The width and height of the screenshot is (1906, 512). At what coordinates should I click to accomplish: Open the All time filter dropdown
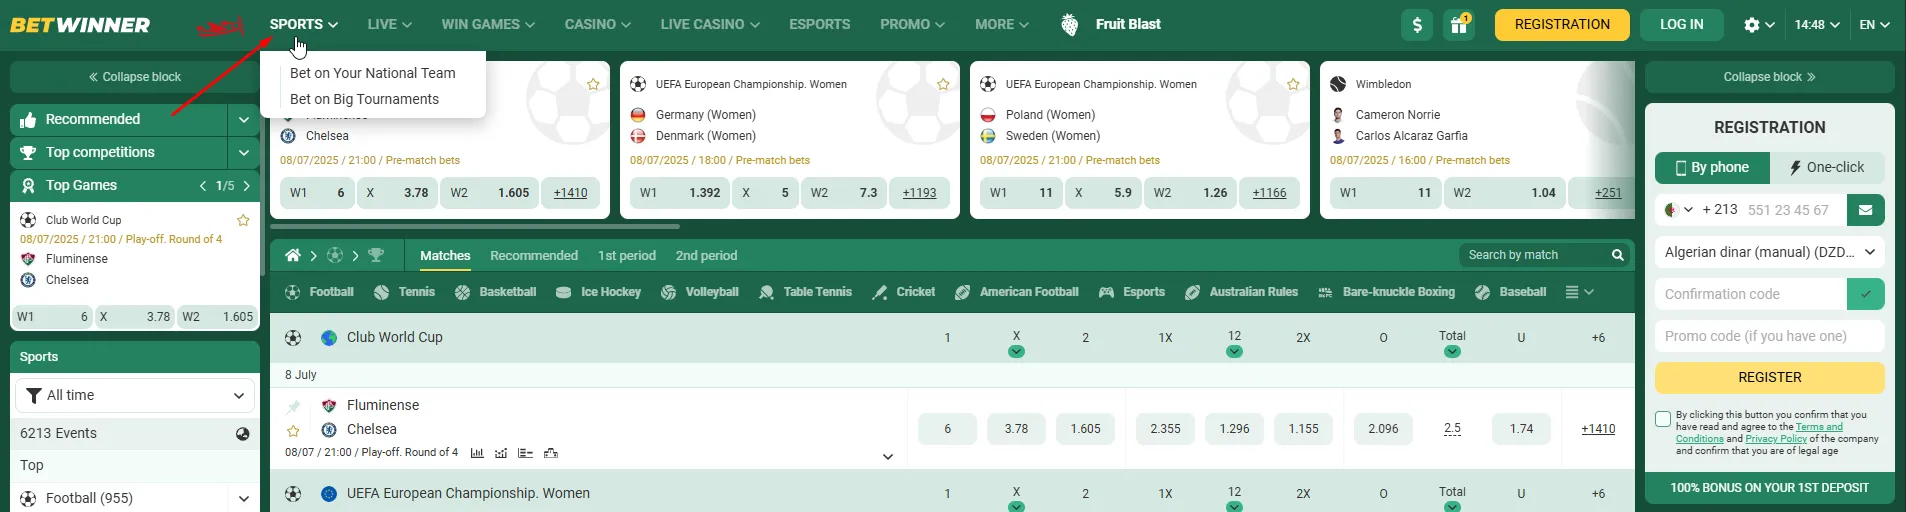(135, 395)
